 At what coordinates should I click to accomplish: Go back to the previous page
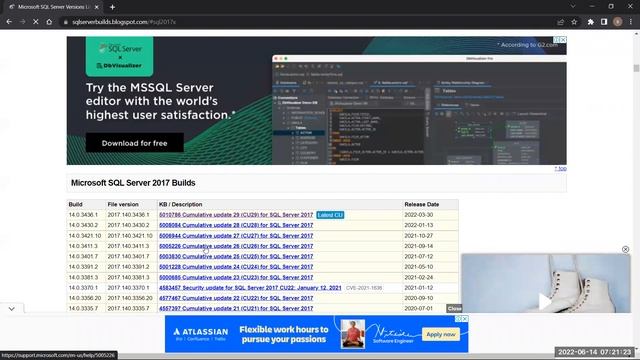(x=9, y=22)
